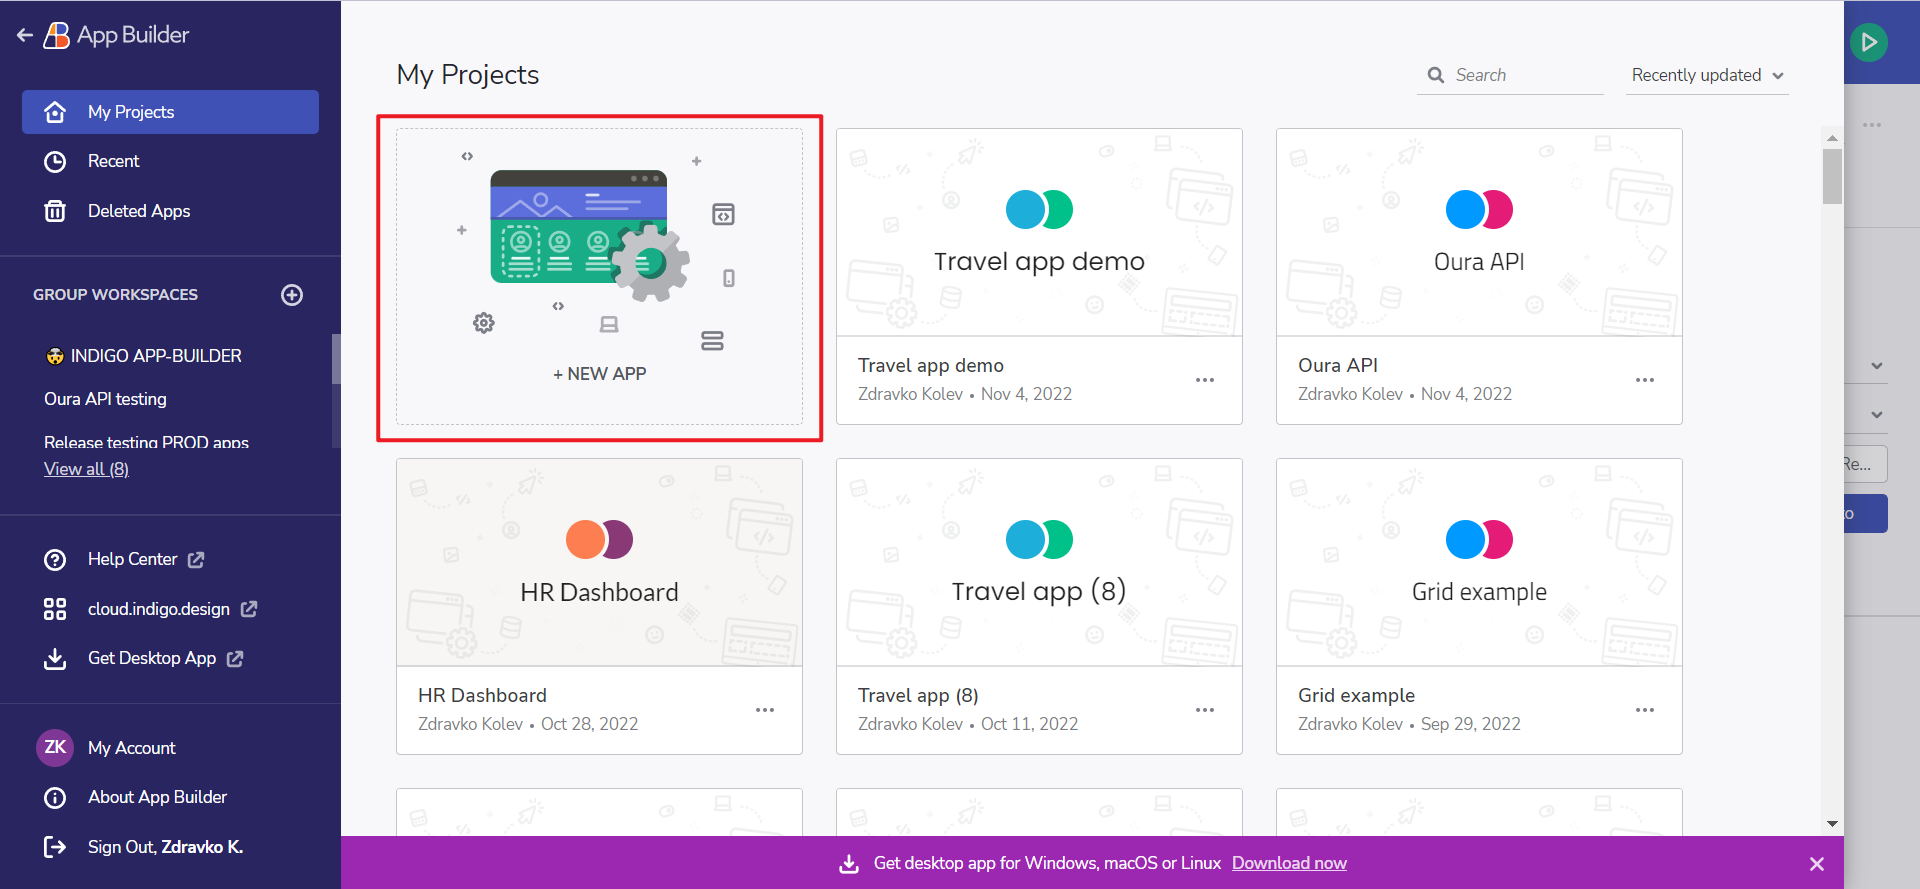Add a new group workspace with plus icon

292,295
